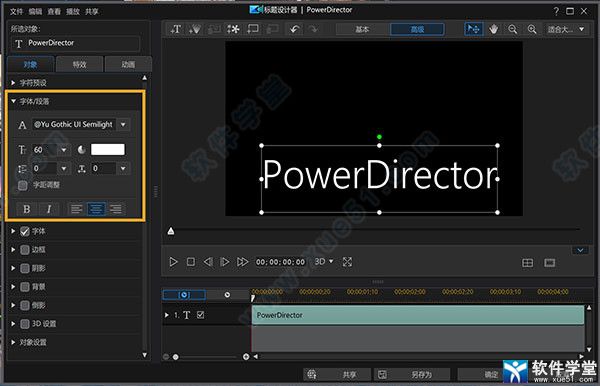Open the 文件 menu
Screen dimensions: 600x386
[x=16, y=11]
